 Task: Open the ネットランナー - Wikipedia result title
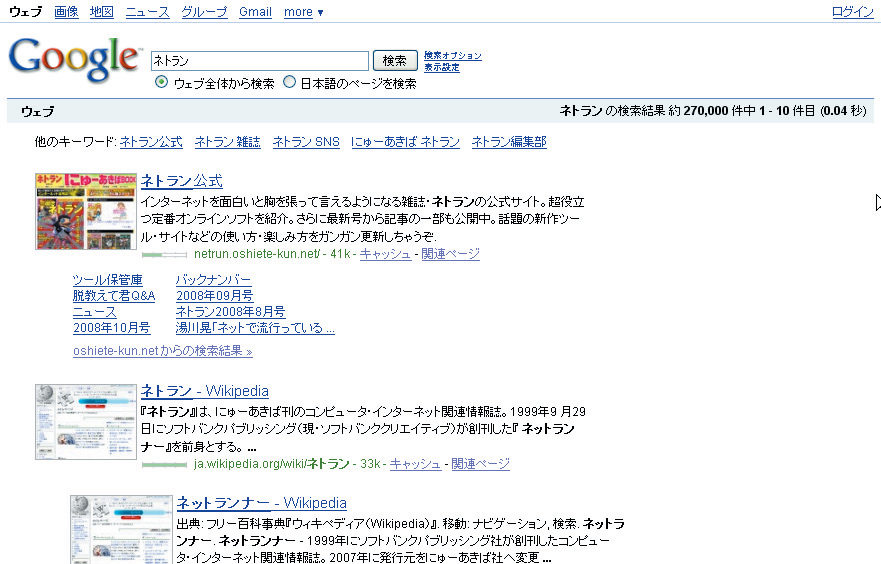coord(261,503)
